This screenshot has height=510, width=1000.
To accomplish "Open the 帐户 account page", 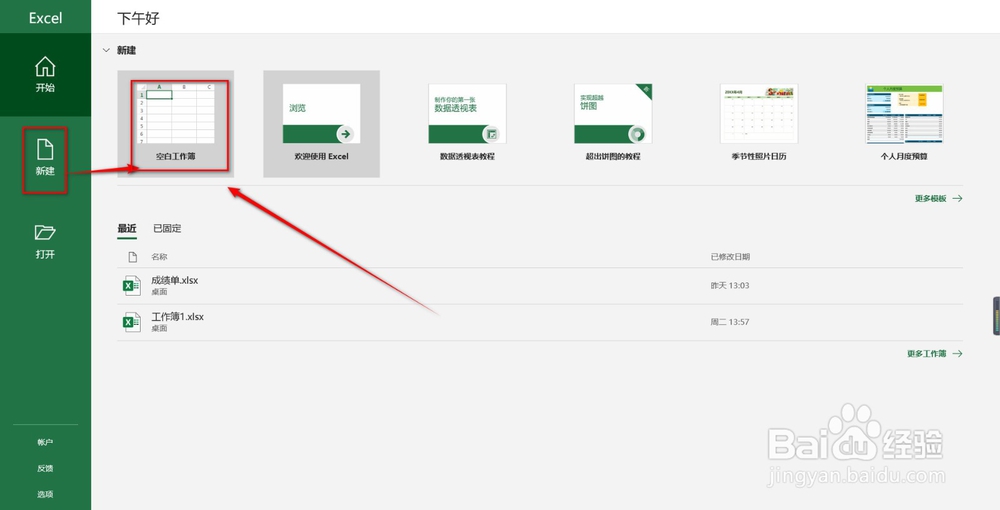I will pos(45,442).
